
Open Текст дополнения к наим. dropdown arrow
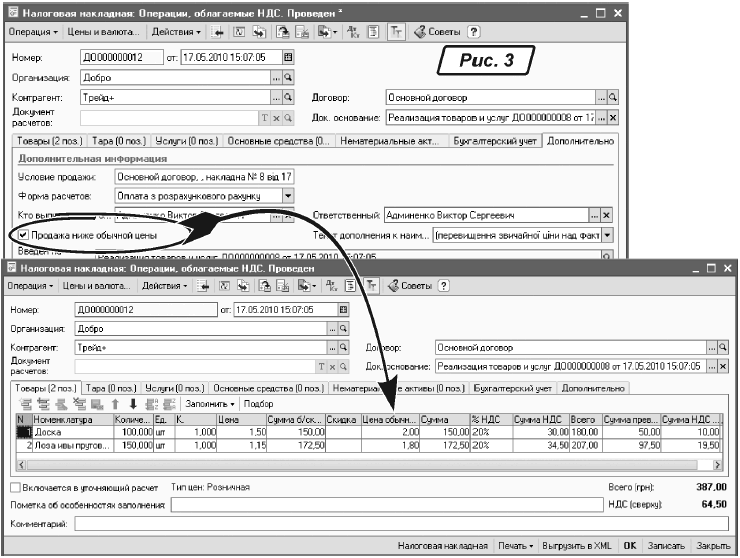(x=607, y=235)
